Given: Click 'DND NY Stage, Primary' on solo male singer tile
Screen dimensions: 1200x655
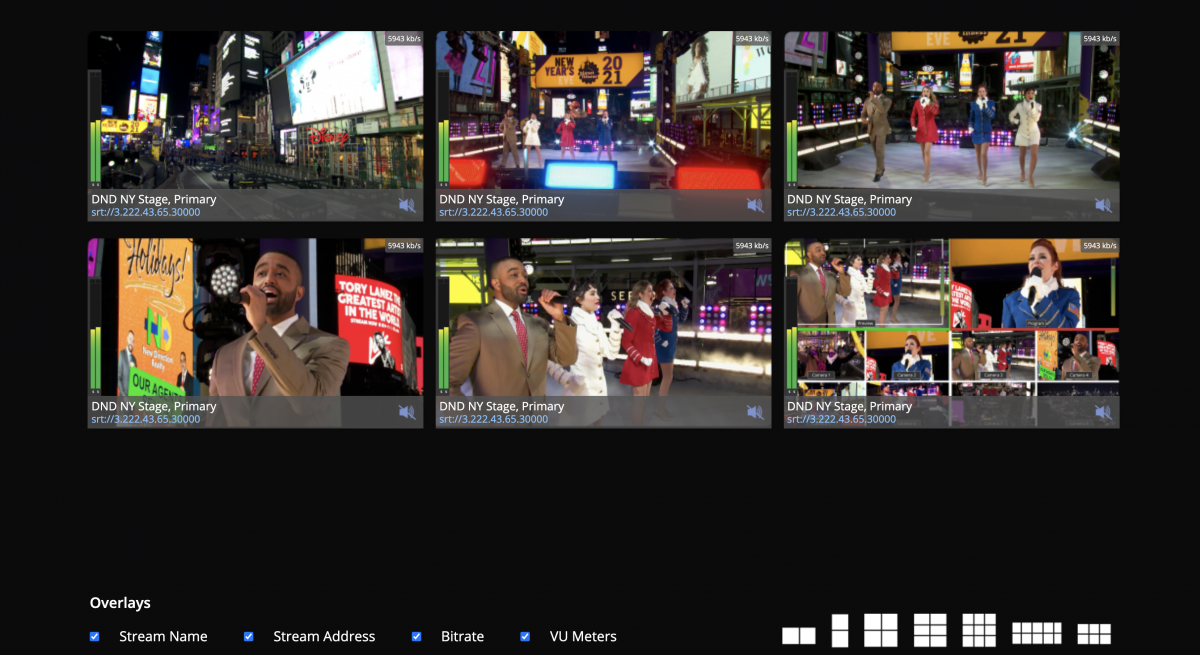Looking at the screenshot, I should (x=154, y=406).
